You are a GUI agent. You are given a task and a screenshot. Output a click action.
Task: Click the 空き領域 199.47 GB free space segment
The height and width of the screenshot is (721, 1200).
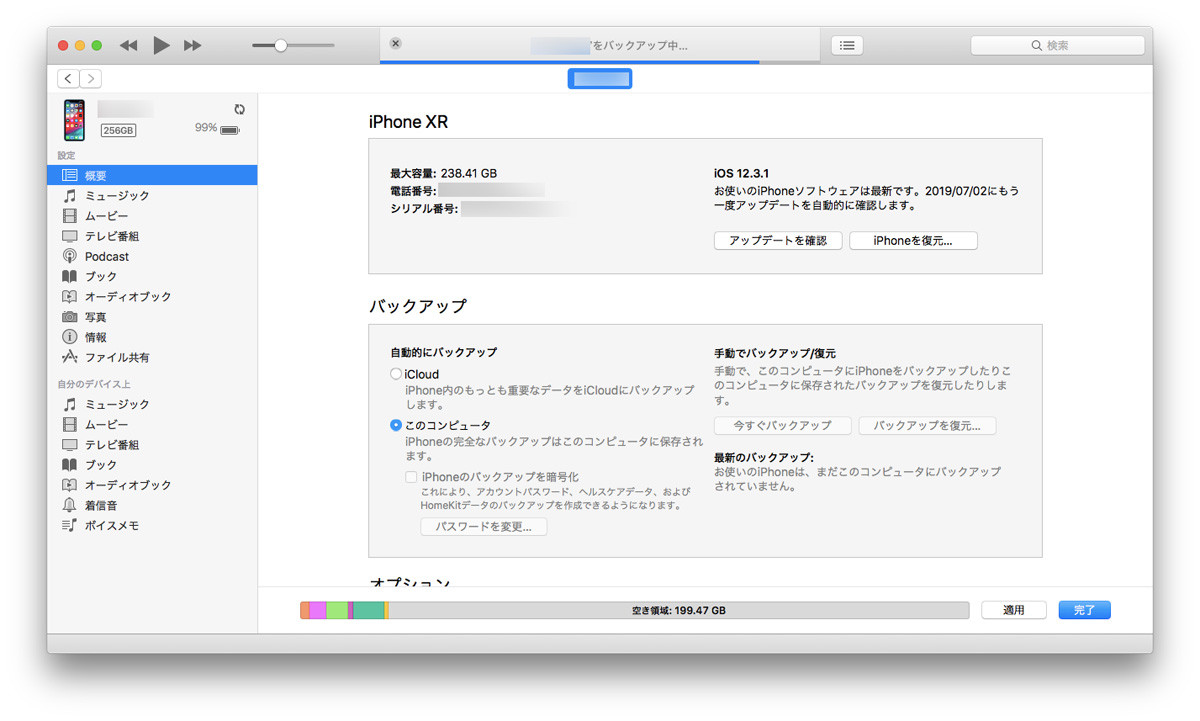[679, 610]
